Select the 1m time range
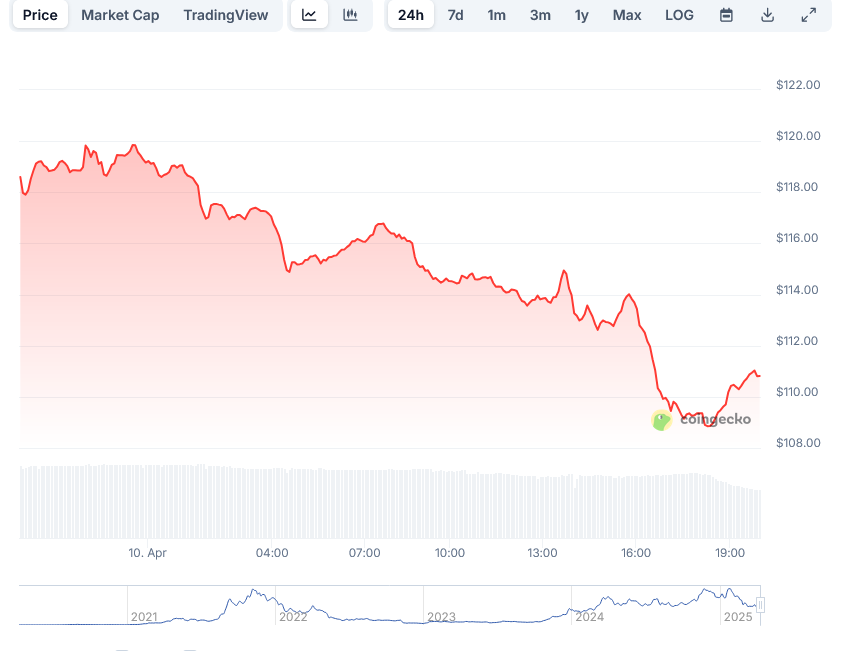Image resolution: width=858 pixels, height=651 pixels. point(497,15)
